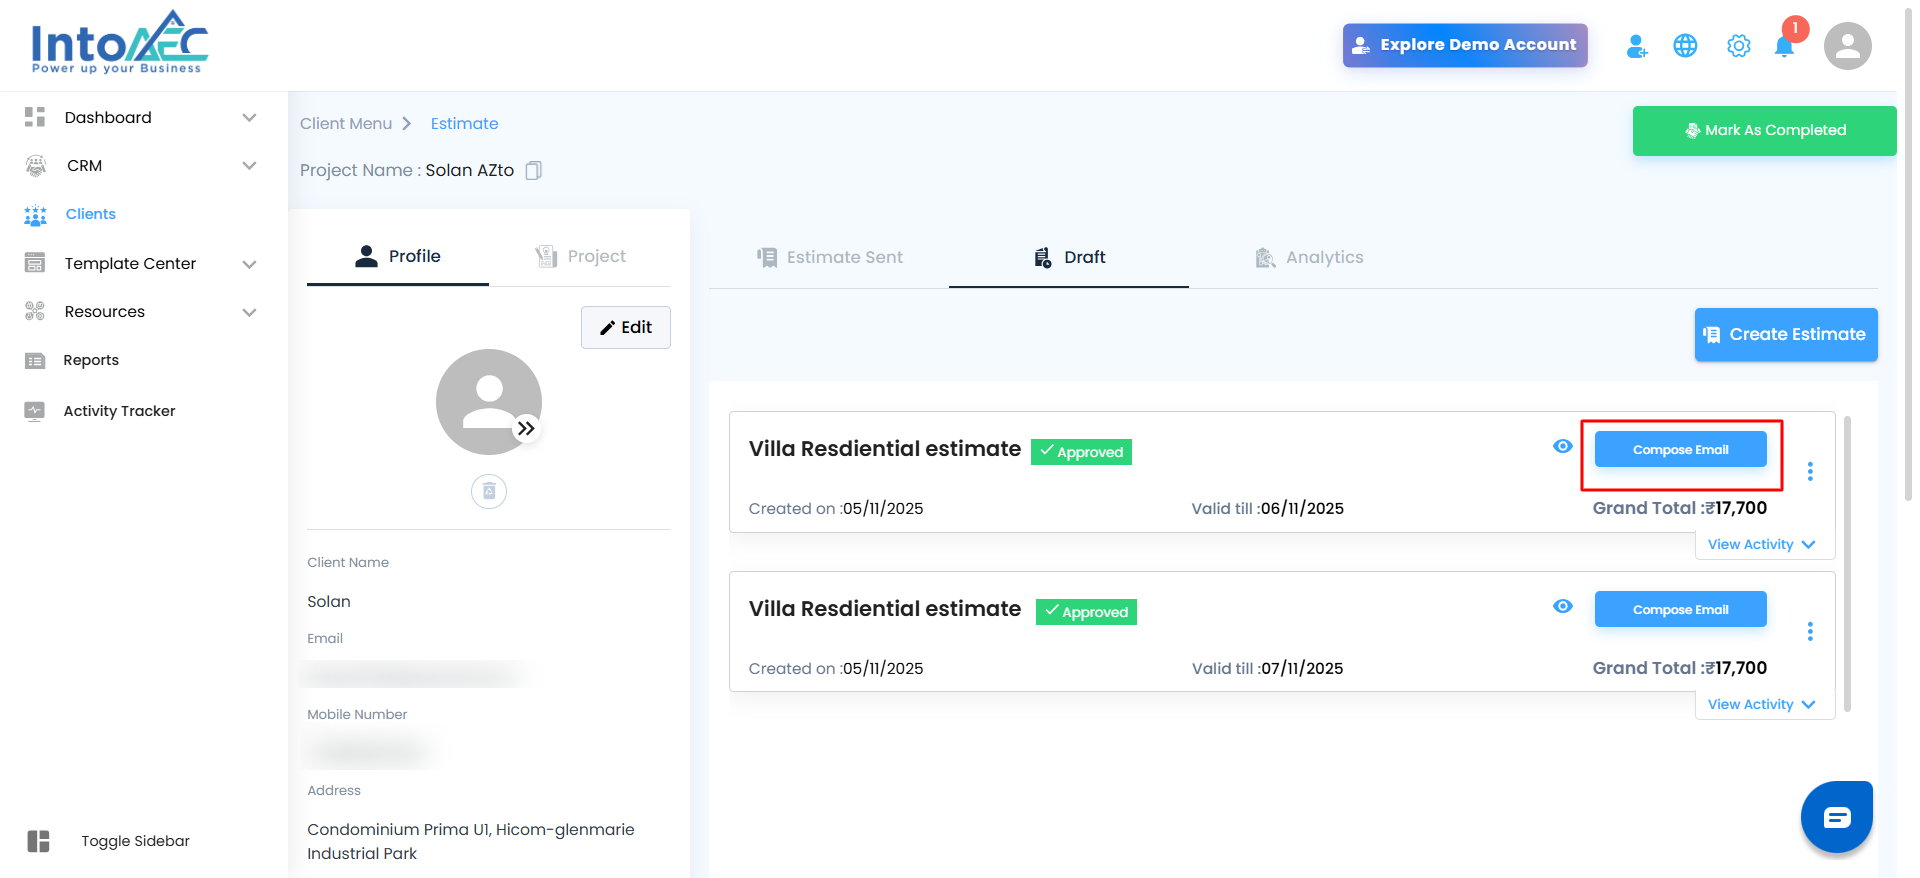This screenshot has width=1920, height=878.
Task: Click the delete profile photo icon
Action: [x=489, y=491]
